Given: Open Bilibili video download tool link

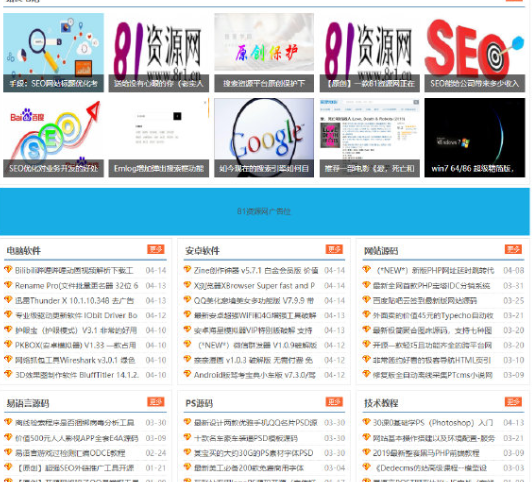Looking at the screenshot, I should [74, 270].
